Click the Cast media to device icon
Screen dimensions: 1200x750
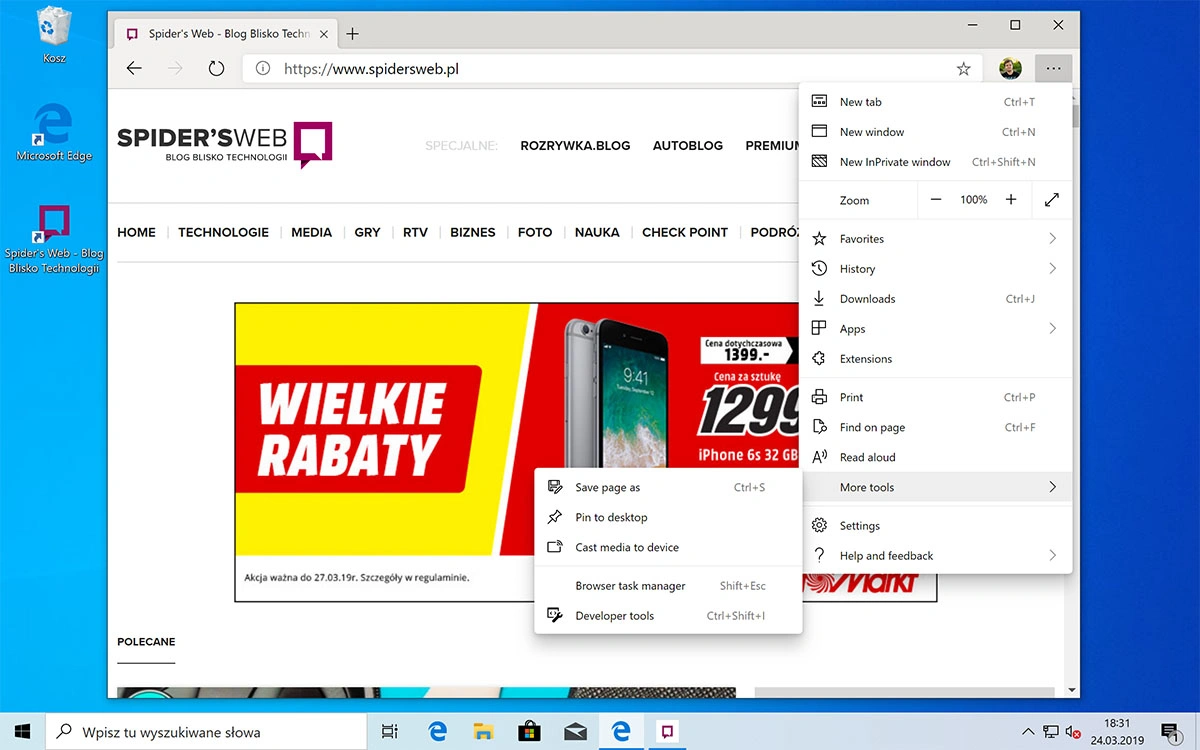click(x=555, y=547)
